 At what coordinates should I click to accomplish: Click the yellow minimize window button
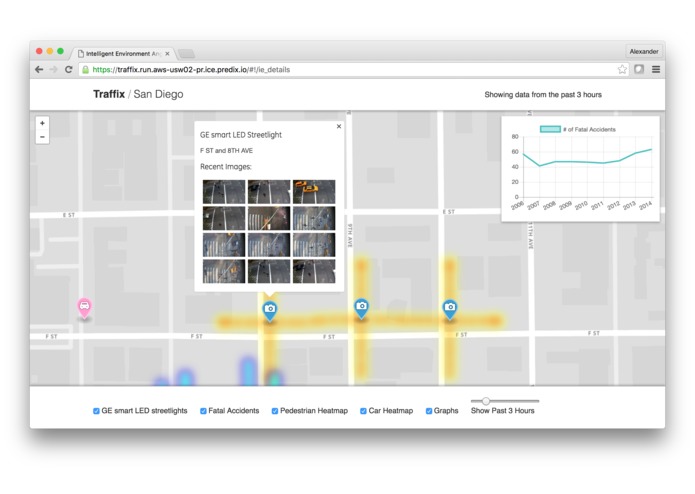click(50, 51)
